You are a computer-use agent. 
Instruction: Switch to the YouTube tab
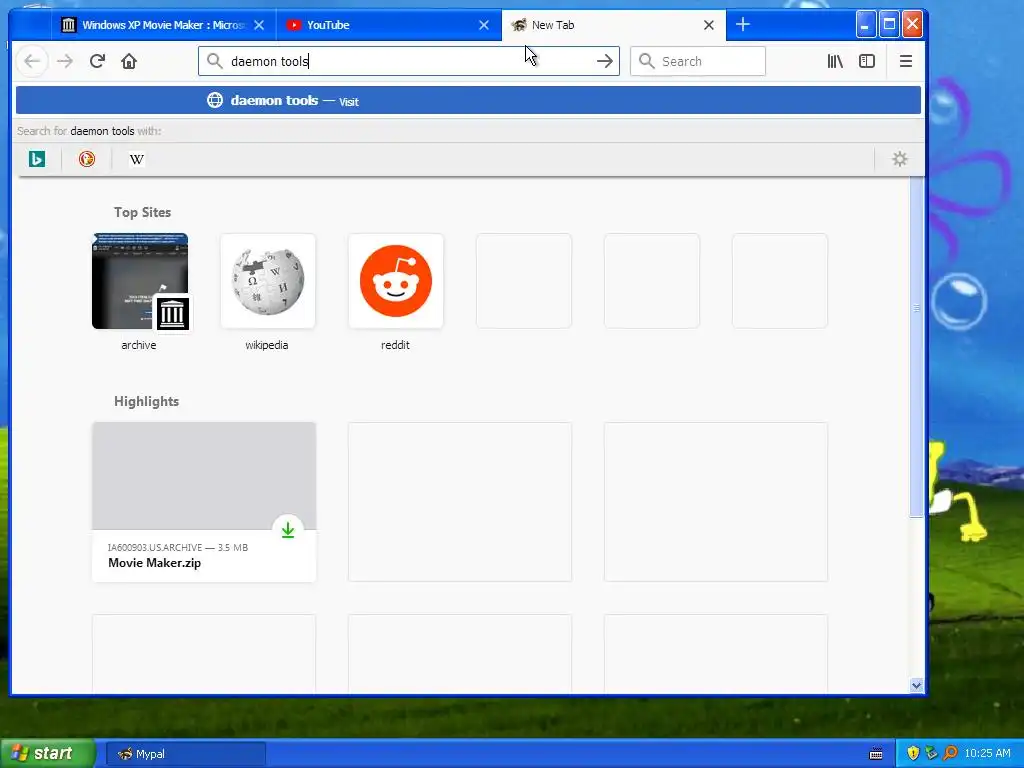point(389,25)
